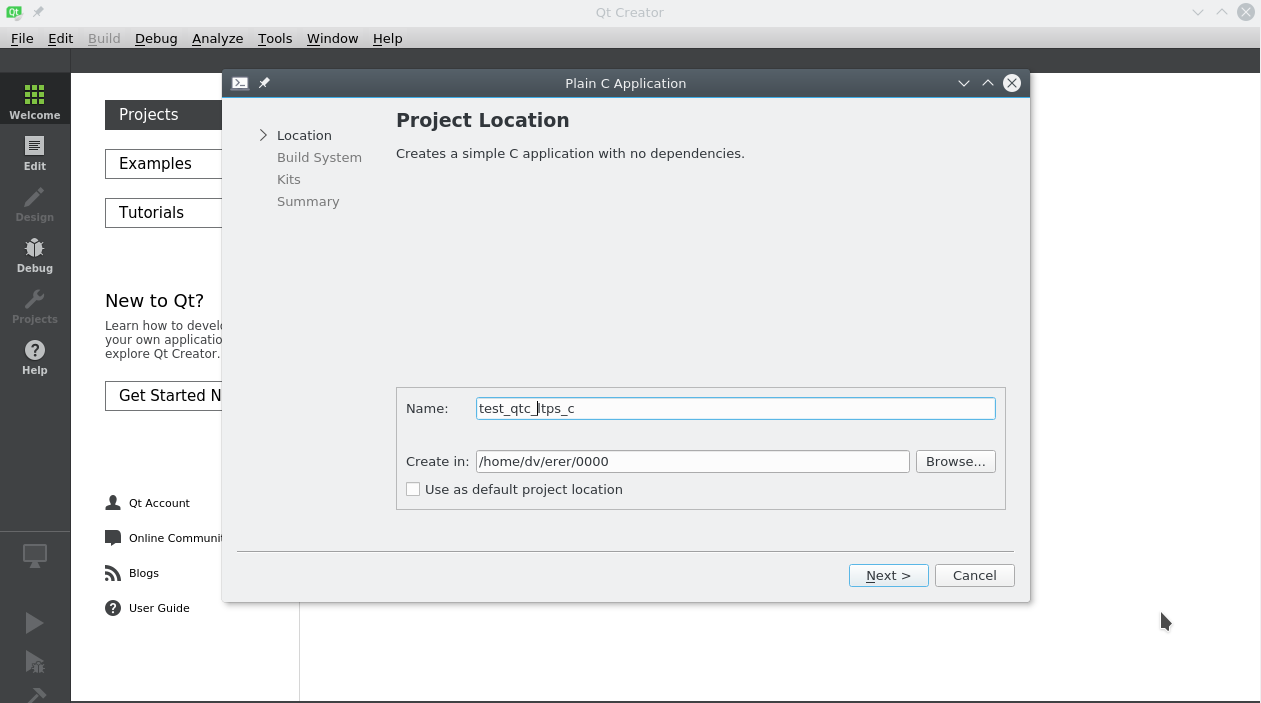Click the Run play icon
The width and height of the screenshot is (1261, 703).
(34, 623)
